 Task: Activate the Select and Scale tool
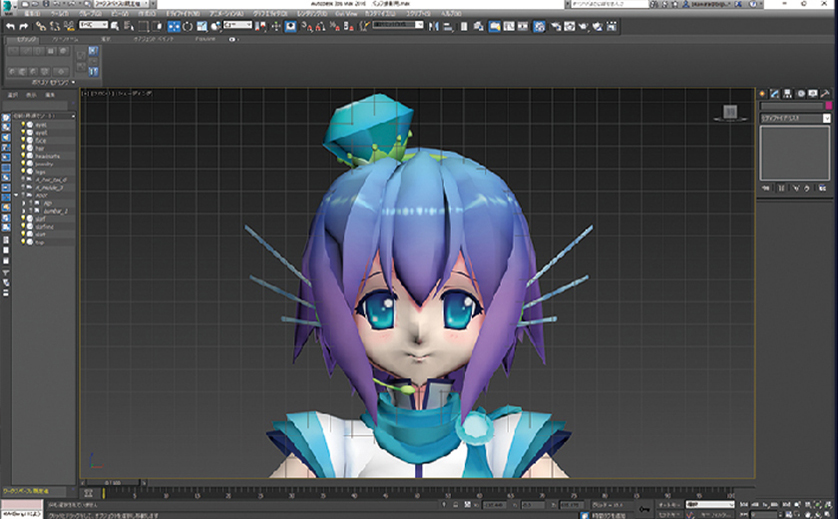click(x=201, y=26)
